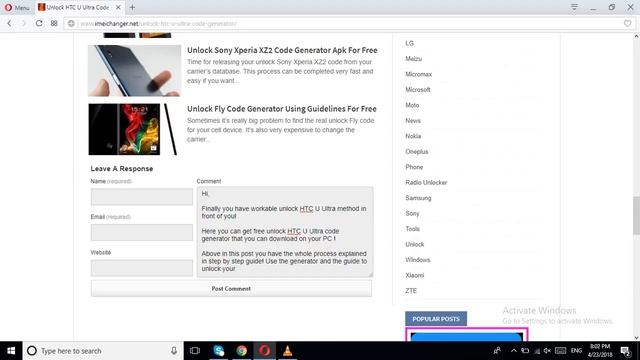Open the Microsoft category link

pyautogui.click(x=418, y=90)
